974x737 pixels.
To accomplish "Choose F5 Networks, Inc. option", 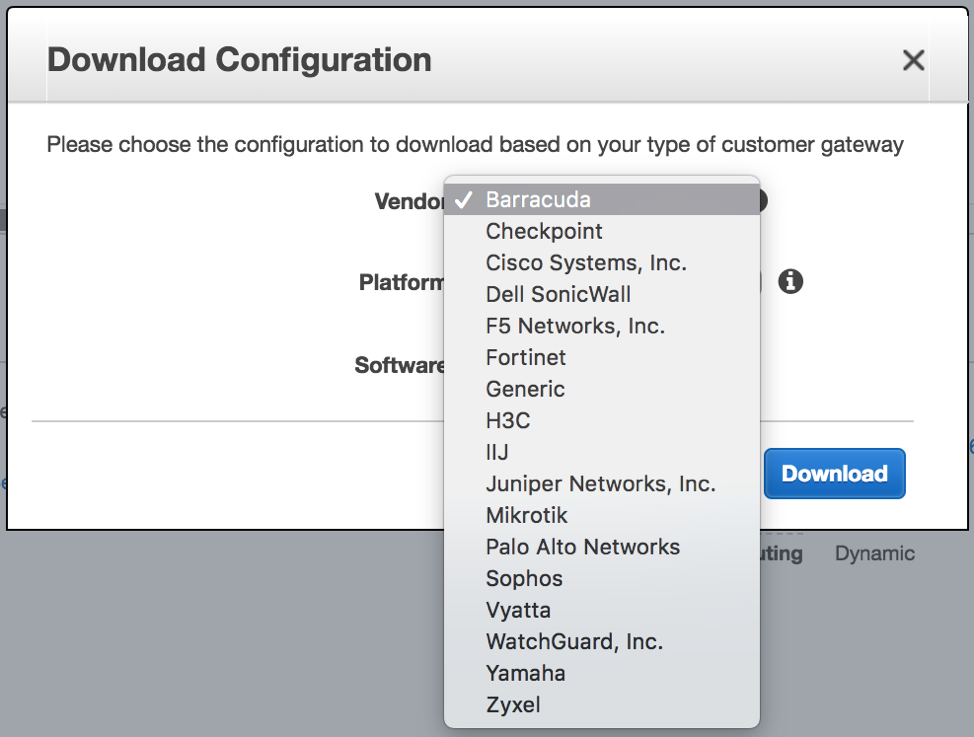I will (575, 326).
